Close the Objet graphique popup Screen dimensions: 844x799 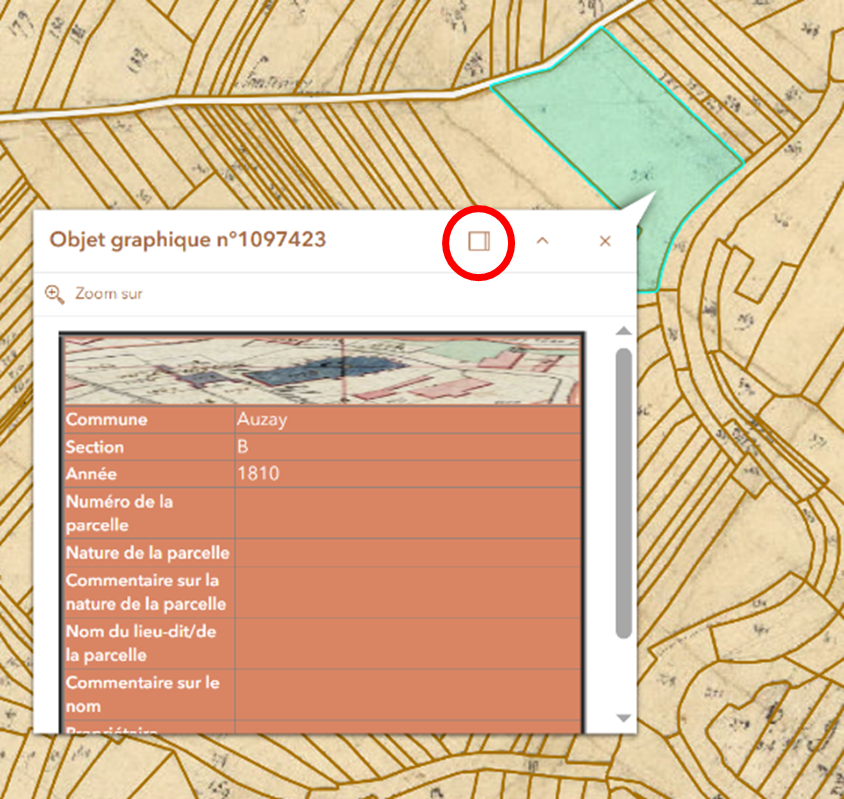tap(605, 241)
